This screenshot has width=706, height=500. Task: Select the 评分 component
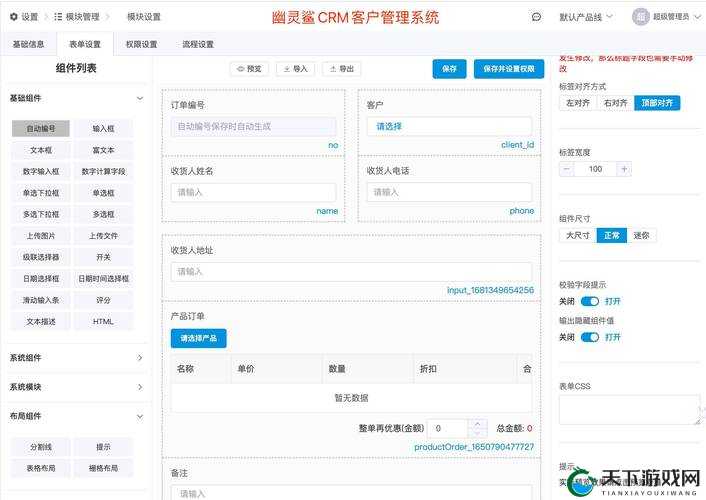[104, 300]
